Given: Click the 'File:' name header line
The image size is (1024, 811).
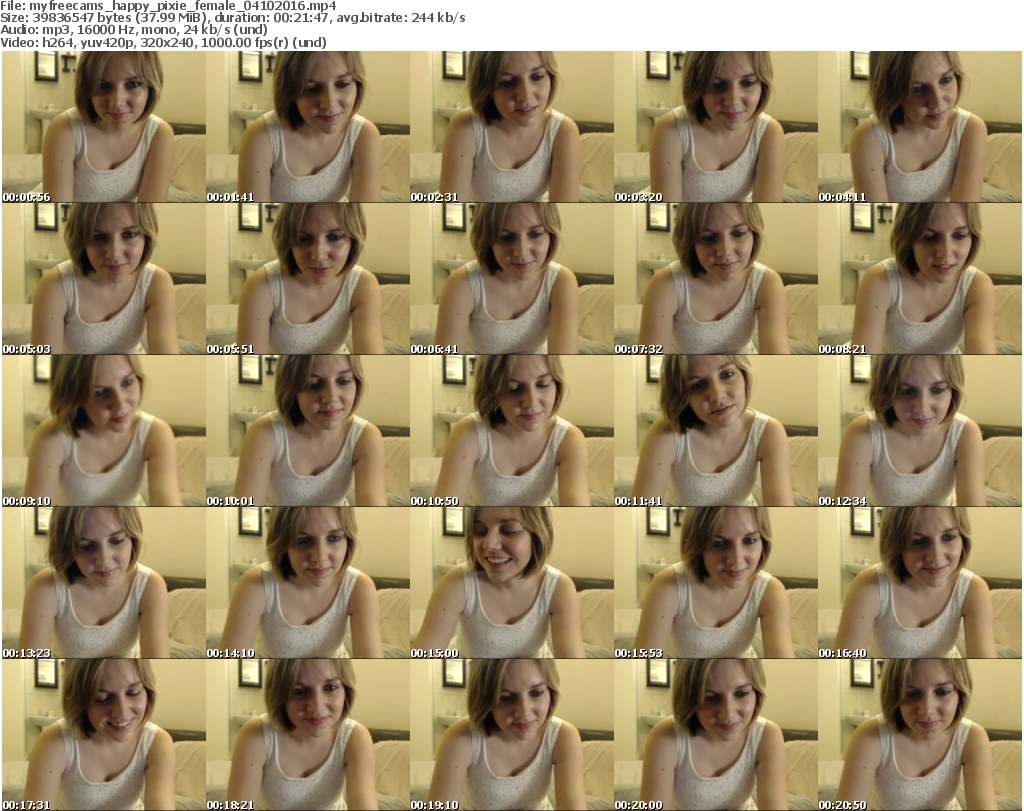Looking at the screenshot, I should [x=168, y=6].
